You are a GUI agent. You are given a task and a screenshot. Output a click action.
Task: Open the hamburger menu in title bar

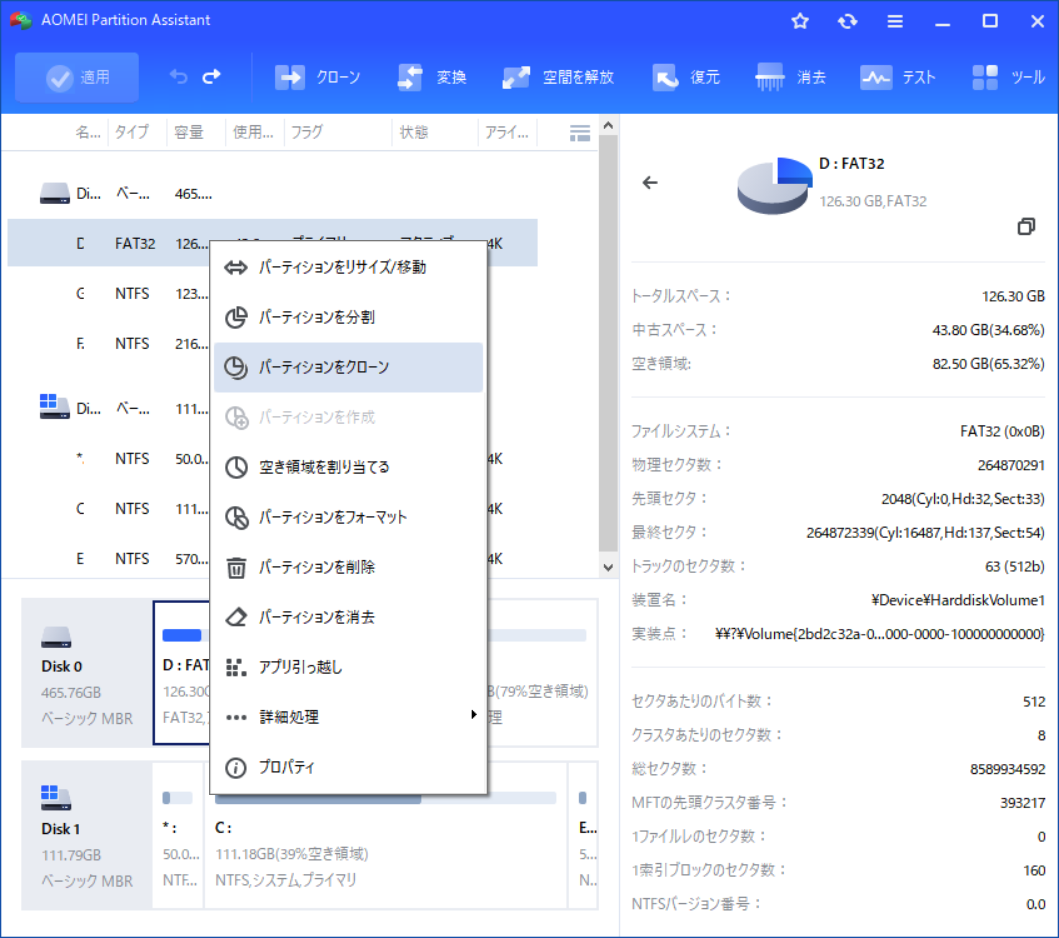pyautogui.click(x=895, y=21)
